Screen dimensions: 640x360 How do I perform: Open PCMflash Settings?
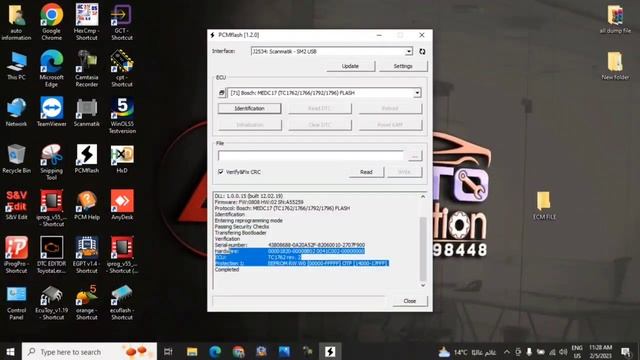(x=403, y=66)
